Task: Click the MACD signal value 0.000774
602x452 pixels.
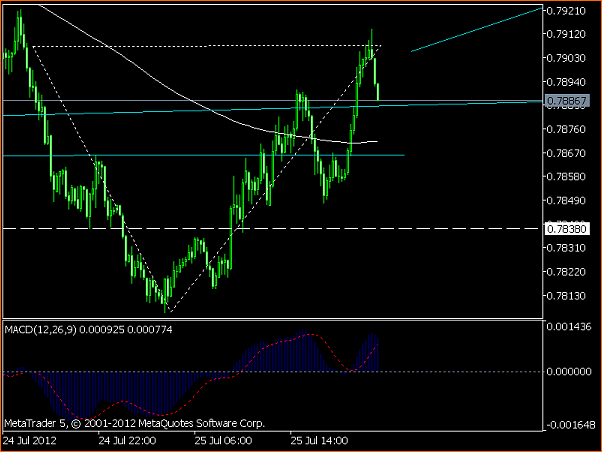Action: coord(149,329)
